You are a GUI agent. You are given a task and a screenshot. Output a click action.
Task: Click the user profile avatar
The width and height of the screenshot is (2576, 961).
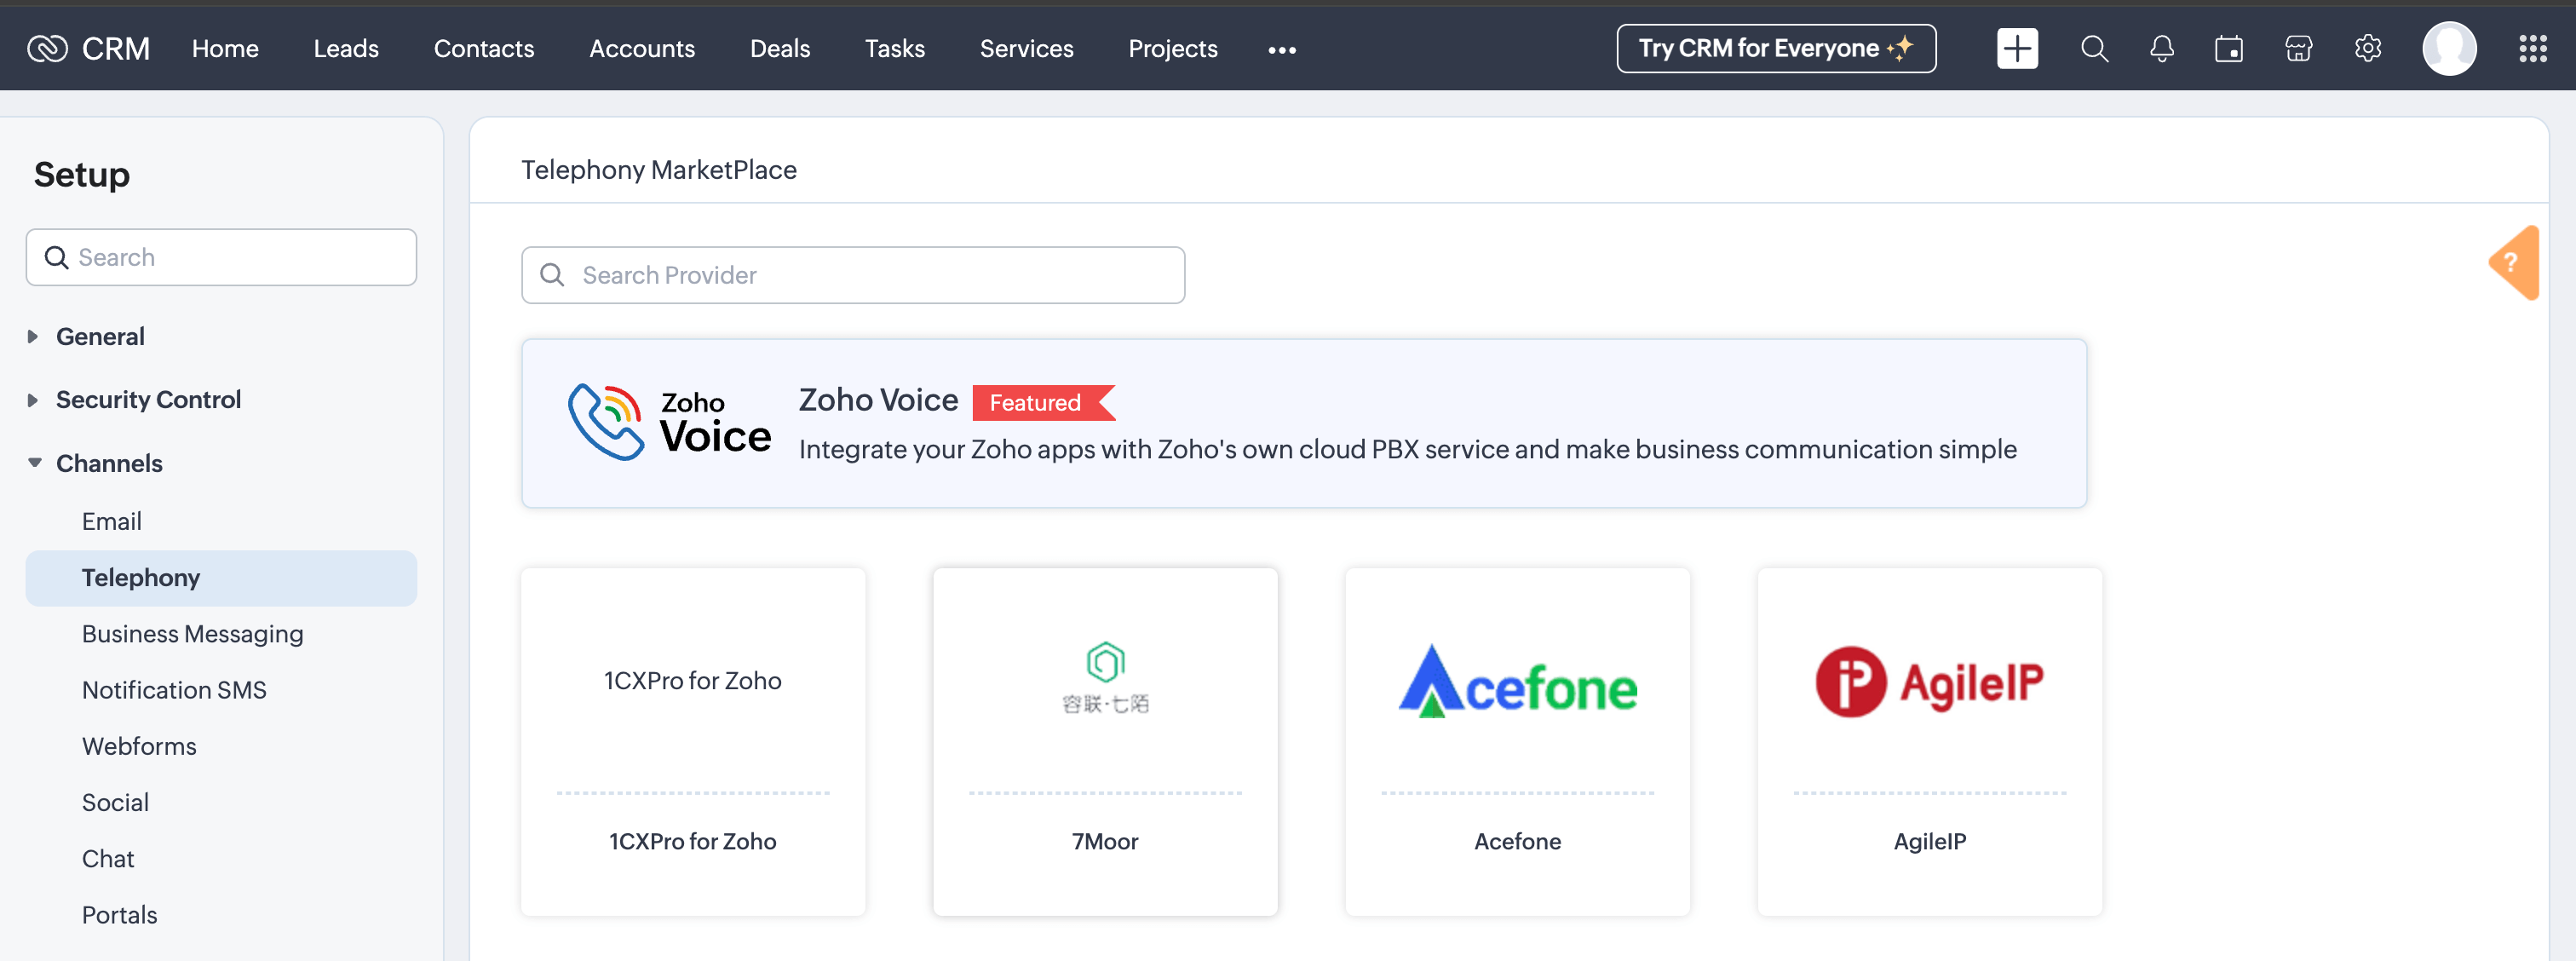[2448, 48]
